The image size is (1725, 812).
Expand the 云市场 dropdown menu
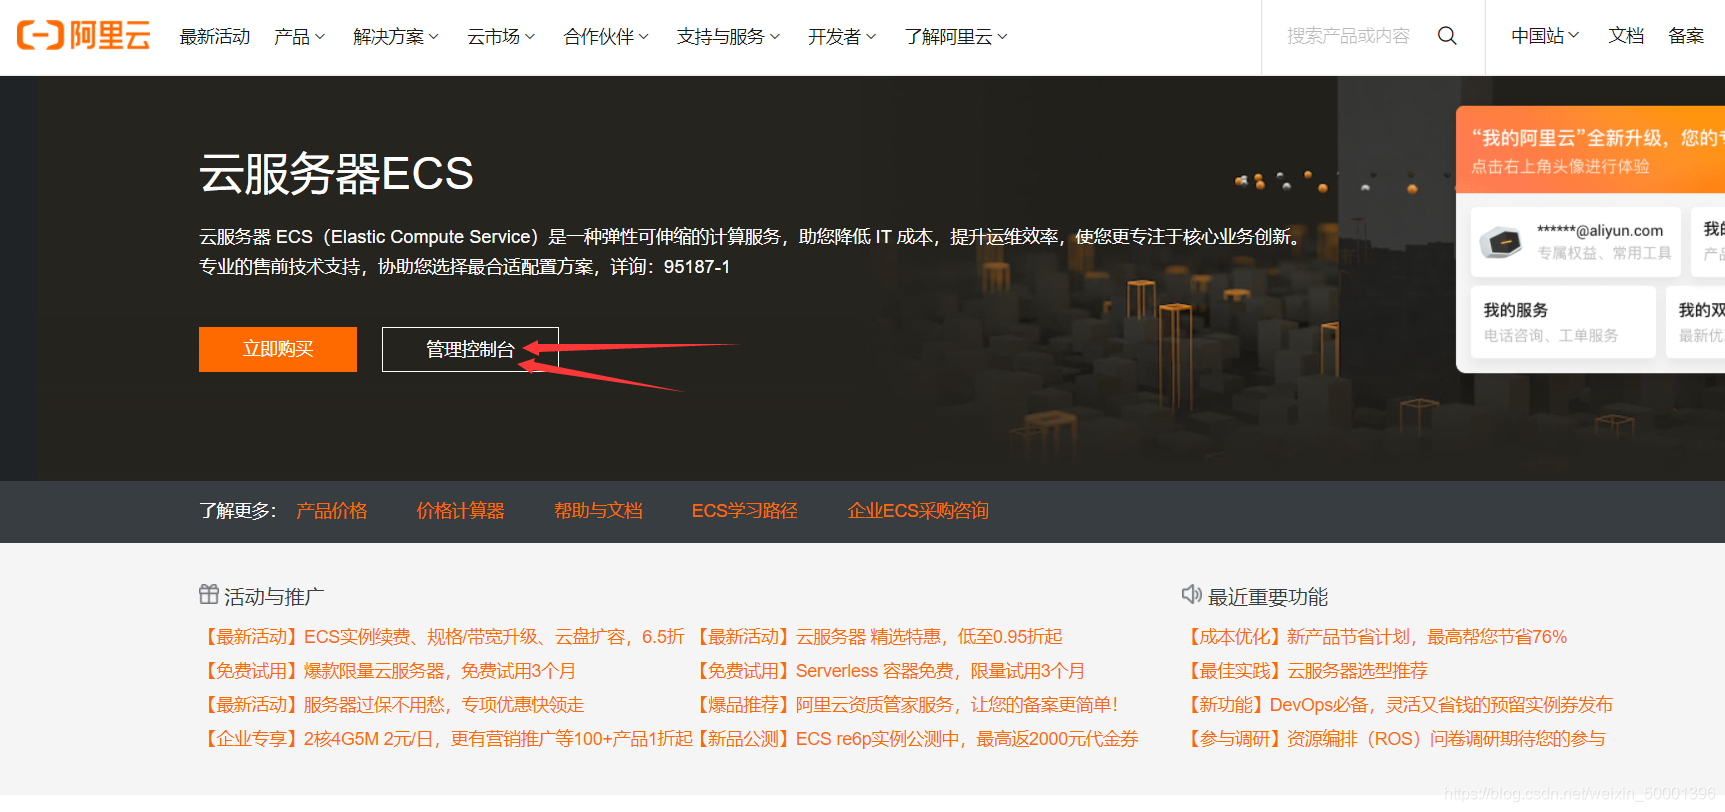click(501, 37)
